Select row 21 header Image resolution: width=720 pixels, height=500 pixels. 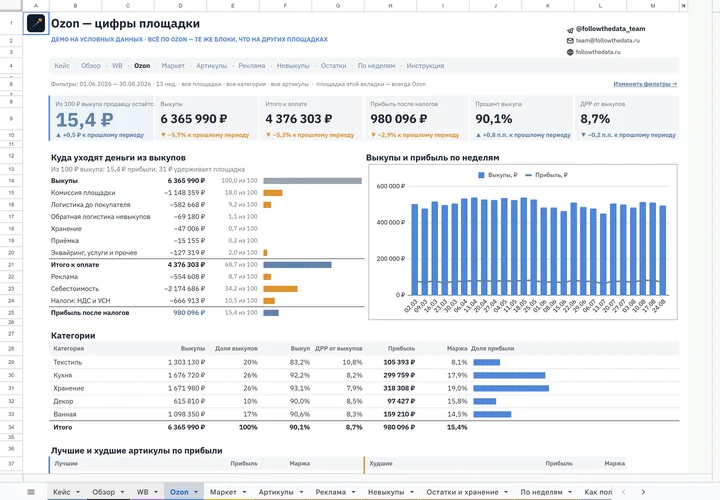(x=11, y=265)
